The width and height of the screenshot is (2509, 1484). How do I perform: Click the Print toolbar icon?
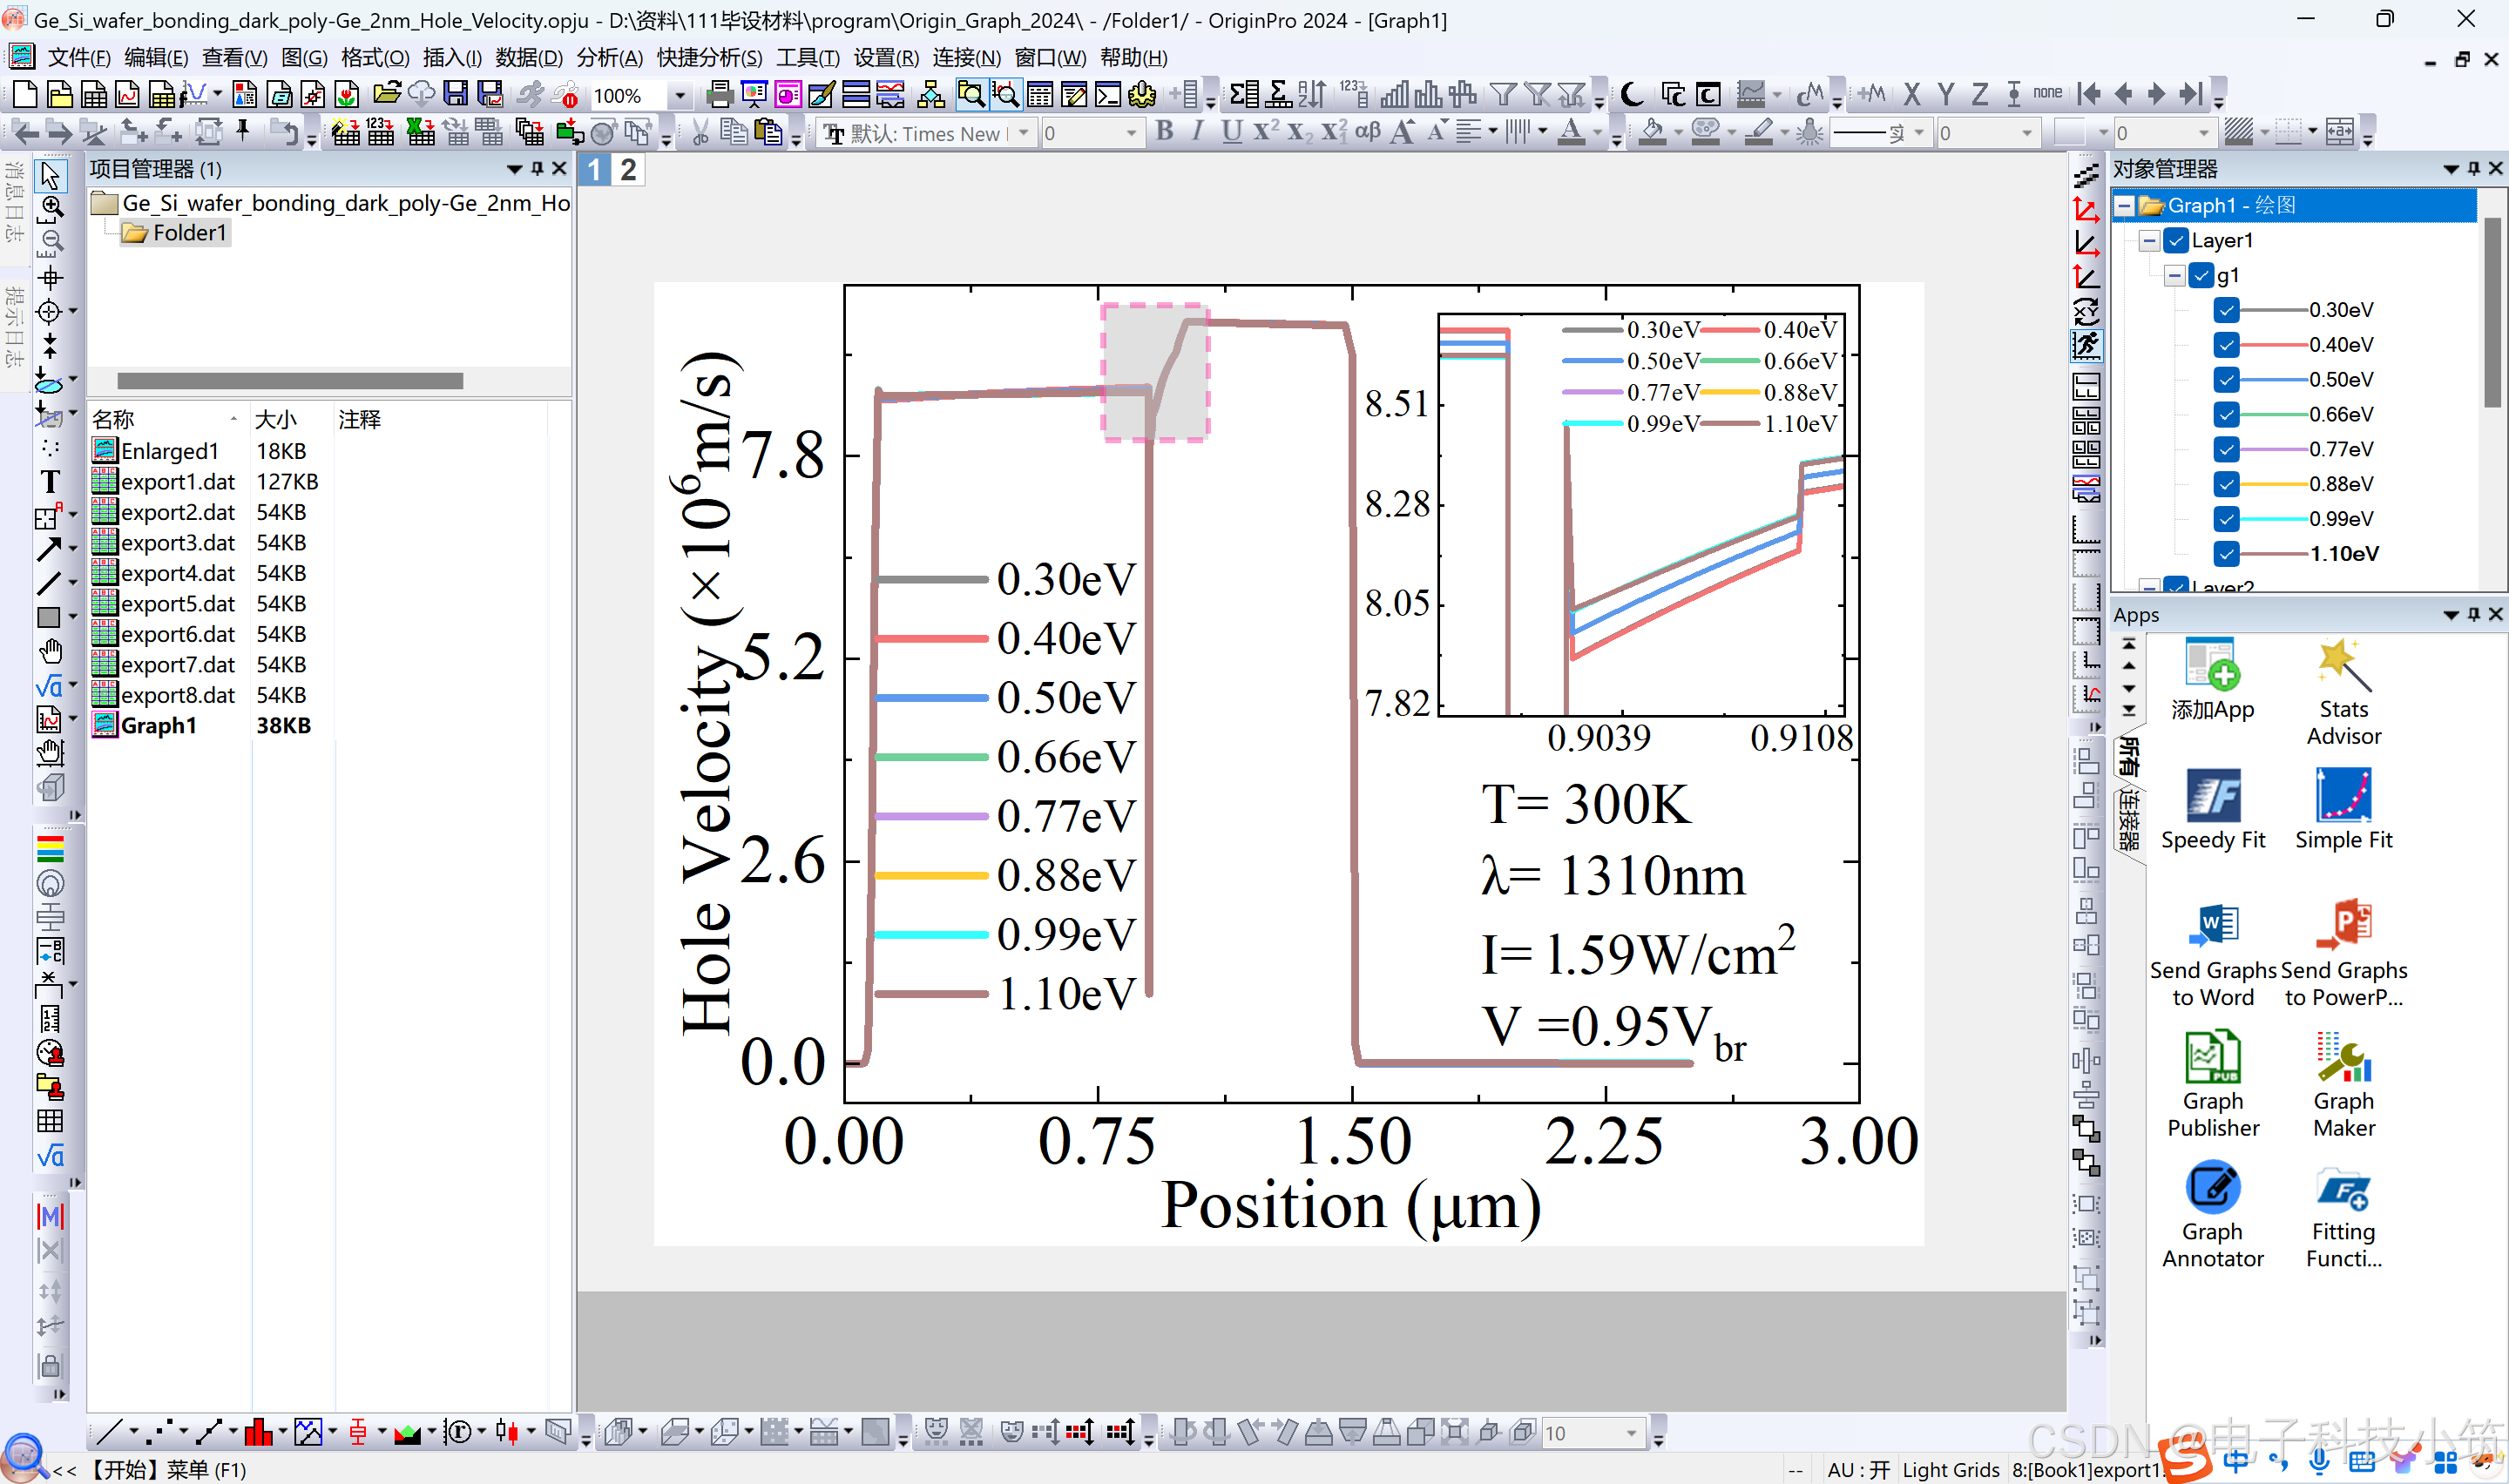click(718, 95)
